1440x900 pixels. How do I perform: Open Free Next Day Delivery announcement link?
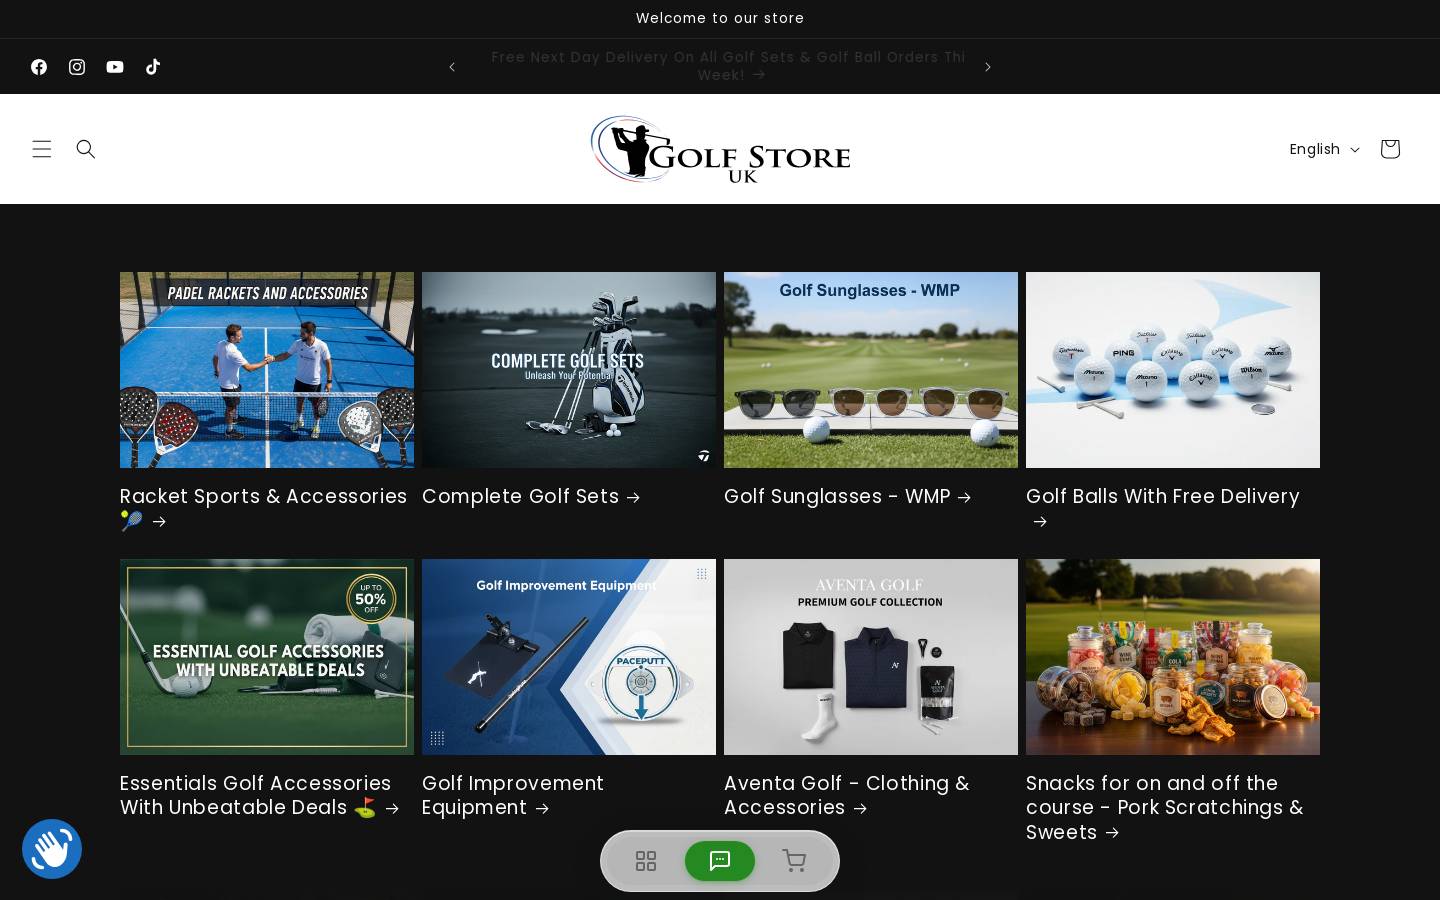(x=728, y=66)
